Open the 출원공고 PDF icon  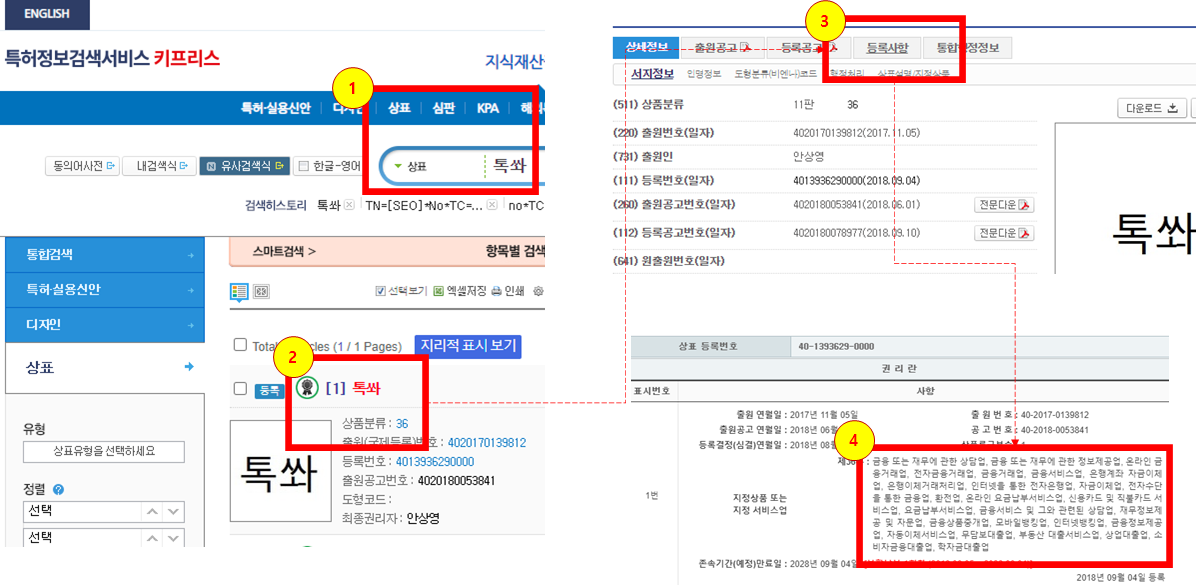(745, 48)
